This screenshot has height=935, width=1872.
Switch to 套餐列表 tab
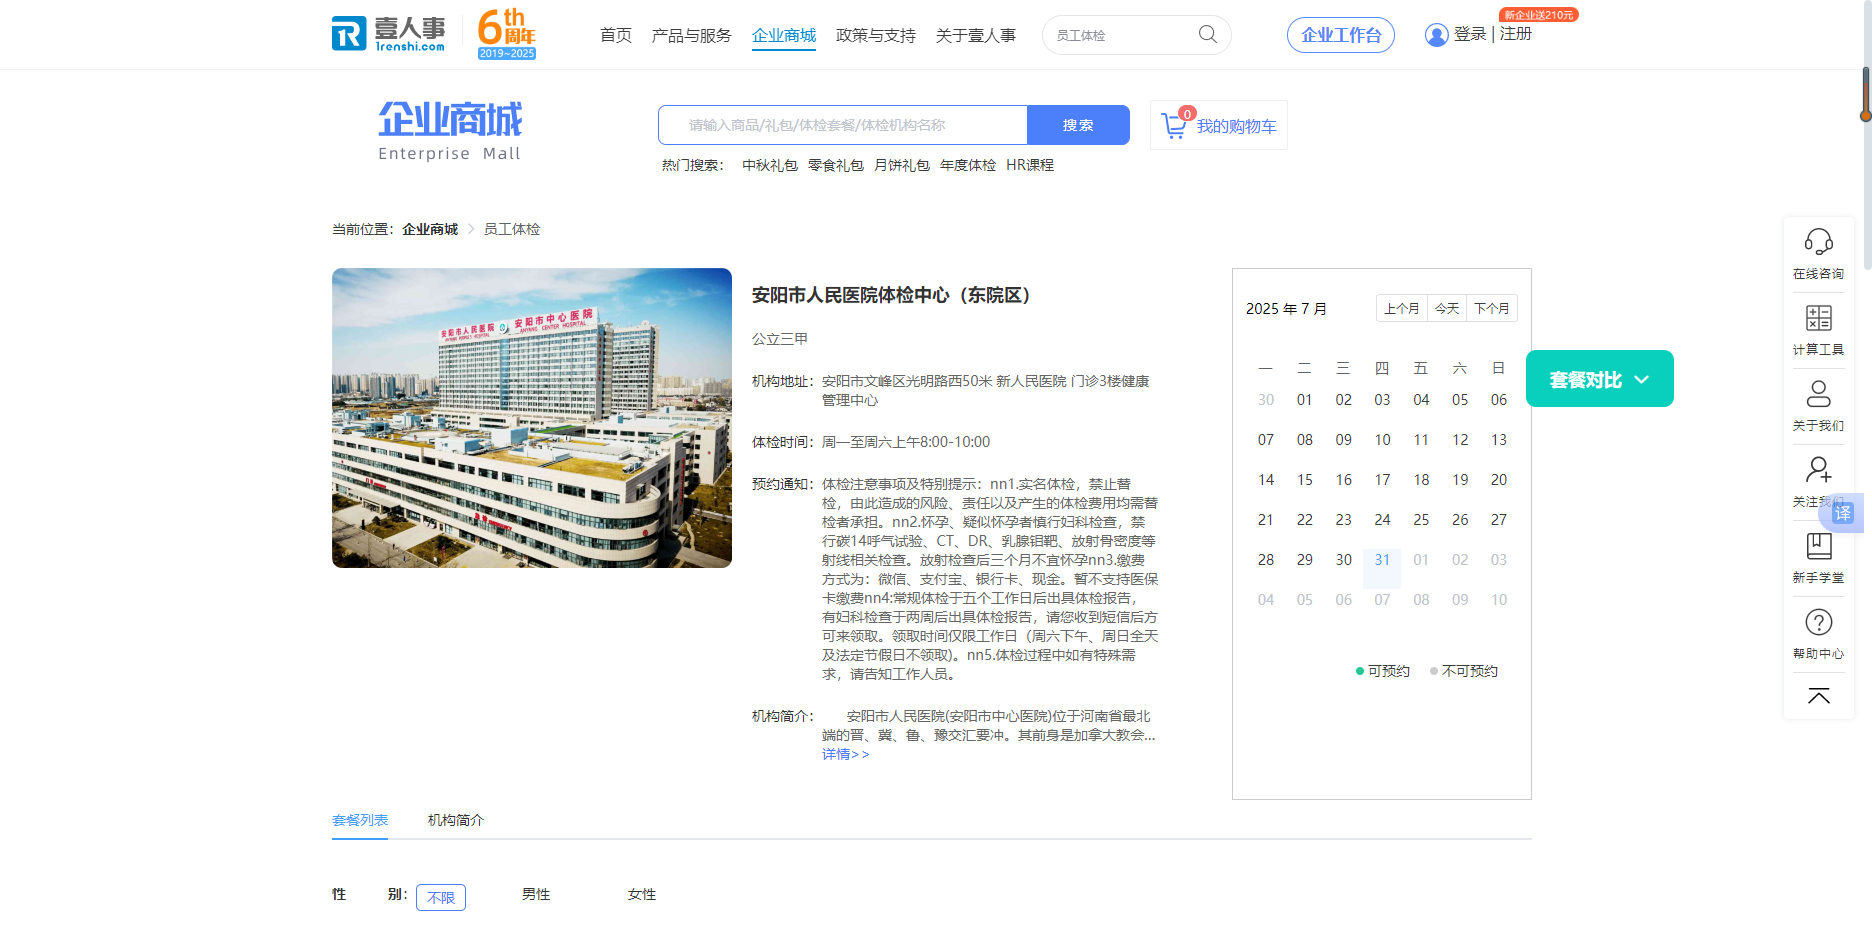point(360,820)
